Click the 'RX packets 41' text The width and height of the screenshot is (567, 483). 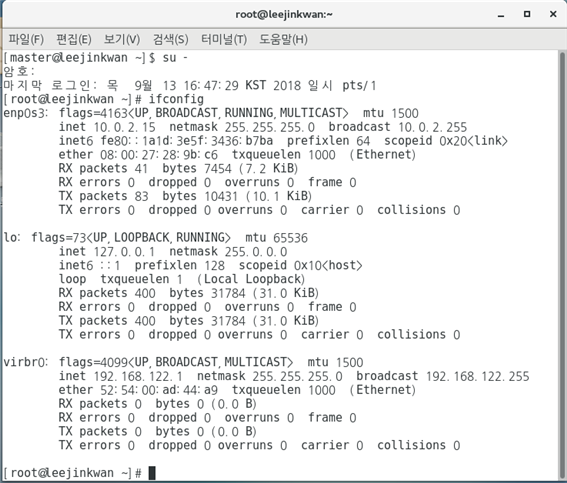pos(103,168)
